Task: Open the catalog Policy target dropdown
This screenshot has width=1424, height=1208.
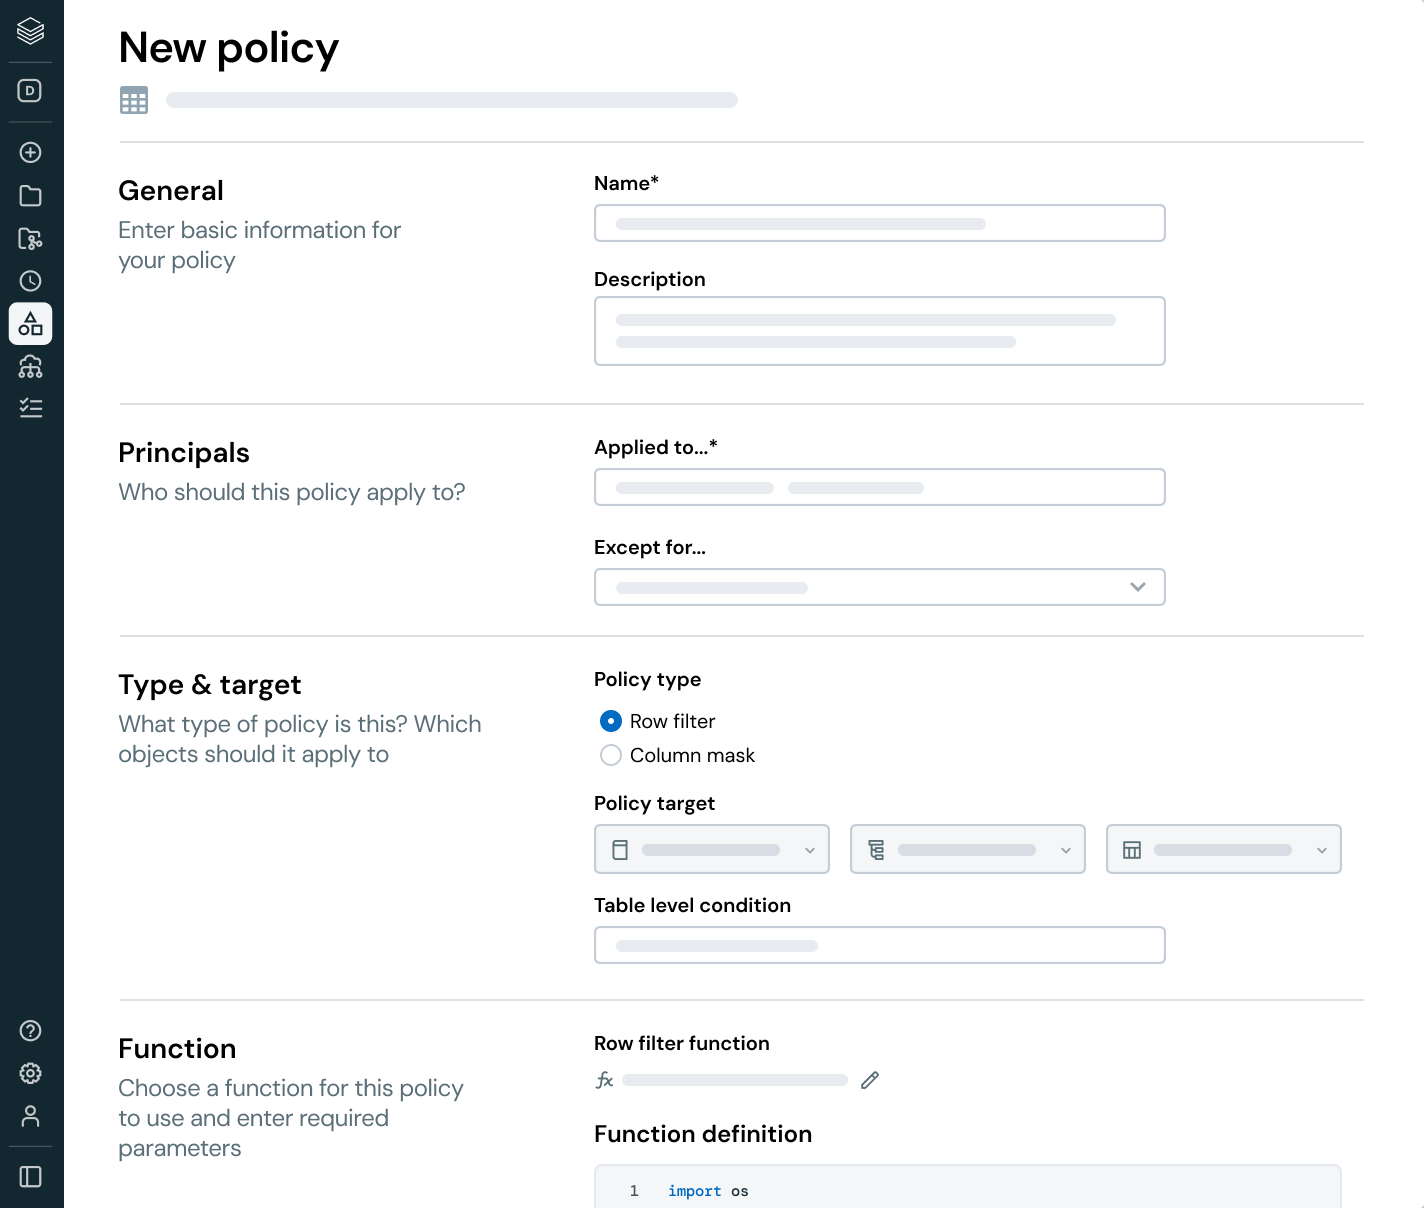Action: coord(712,849)
